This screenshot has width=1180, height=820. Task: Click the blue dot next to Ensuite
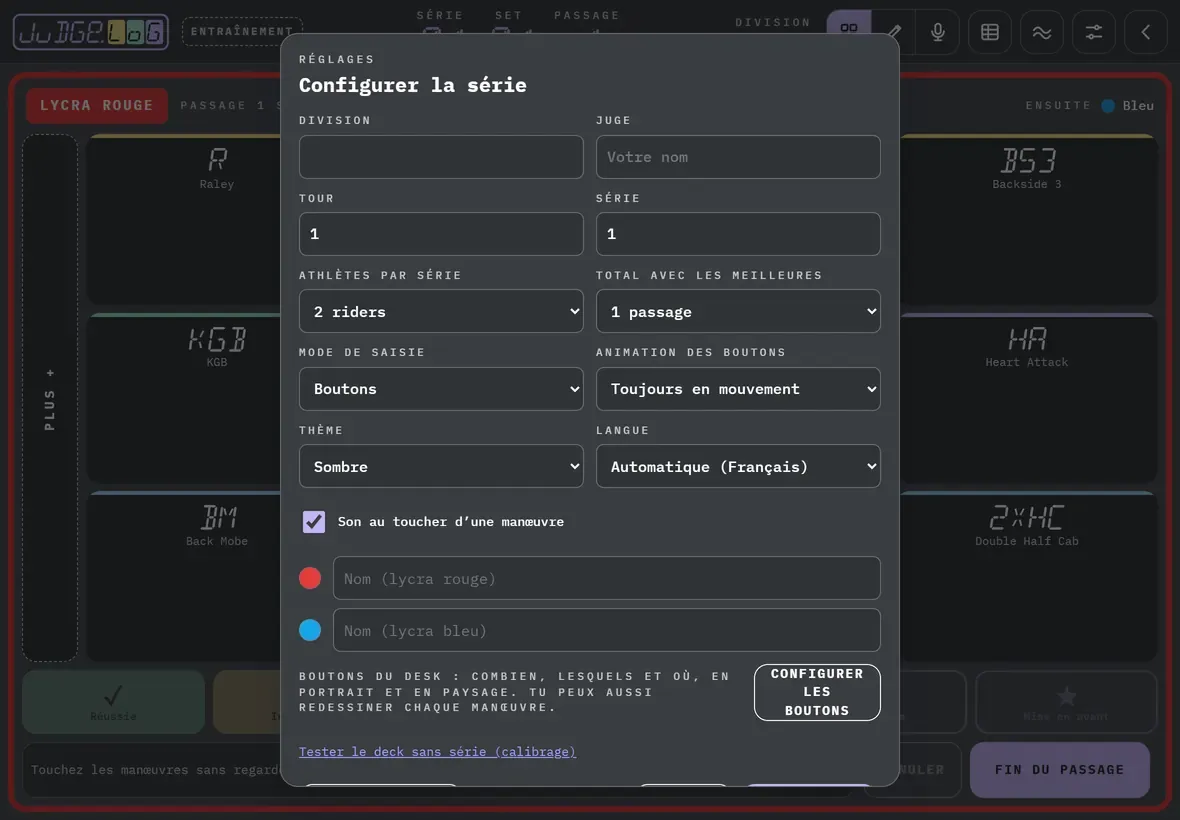[1108, 105]
